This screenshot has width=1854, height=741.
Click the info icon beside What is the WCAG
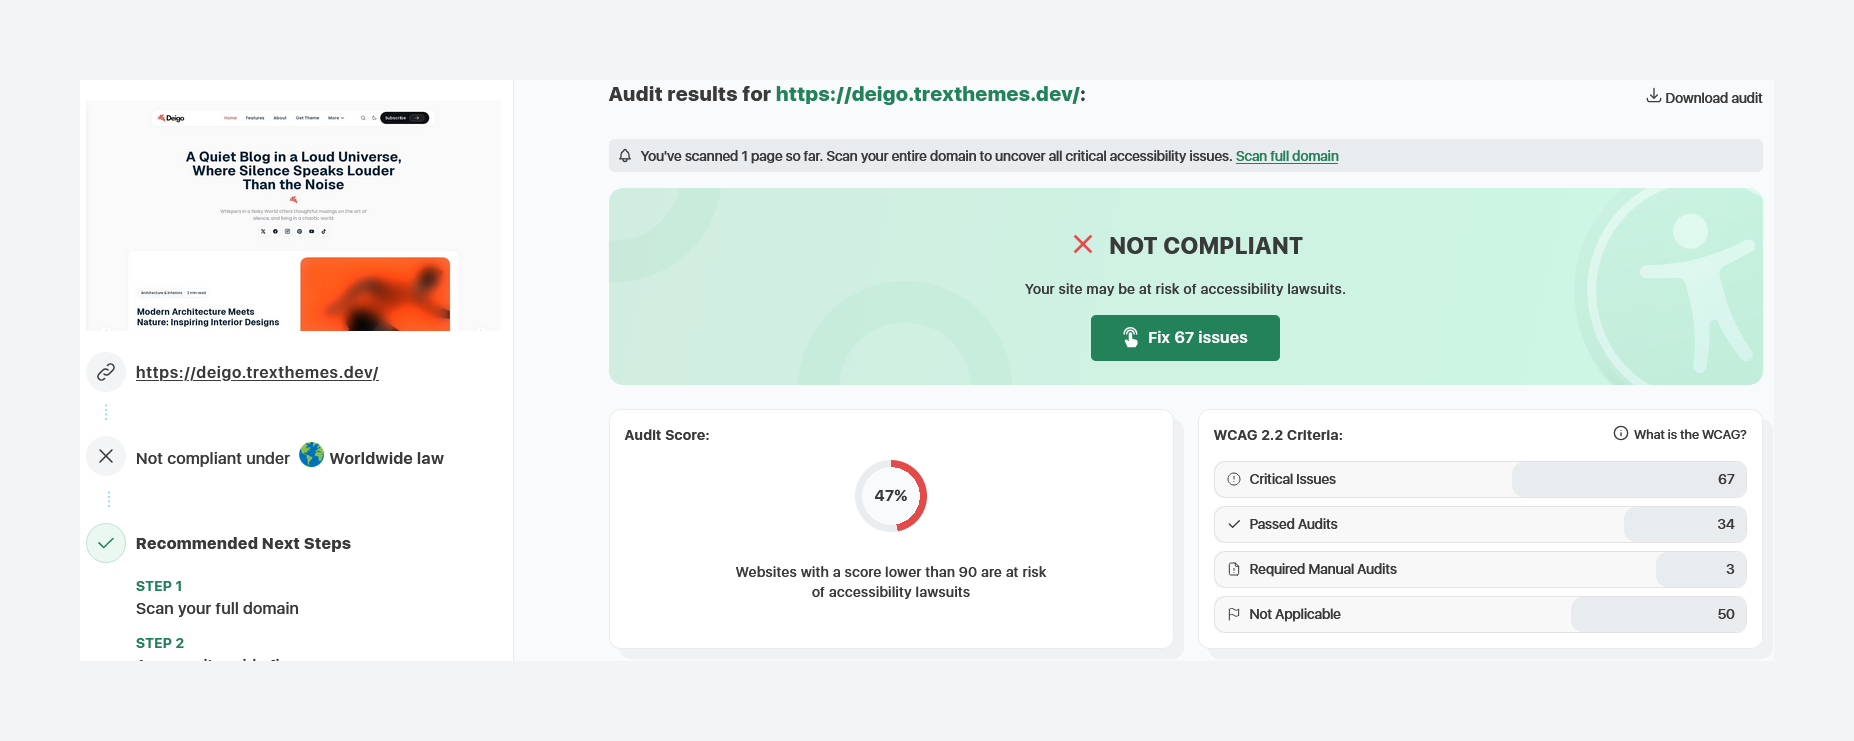click(1620, 433)
